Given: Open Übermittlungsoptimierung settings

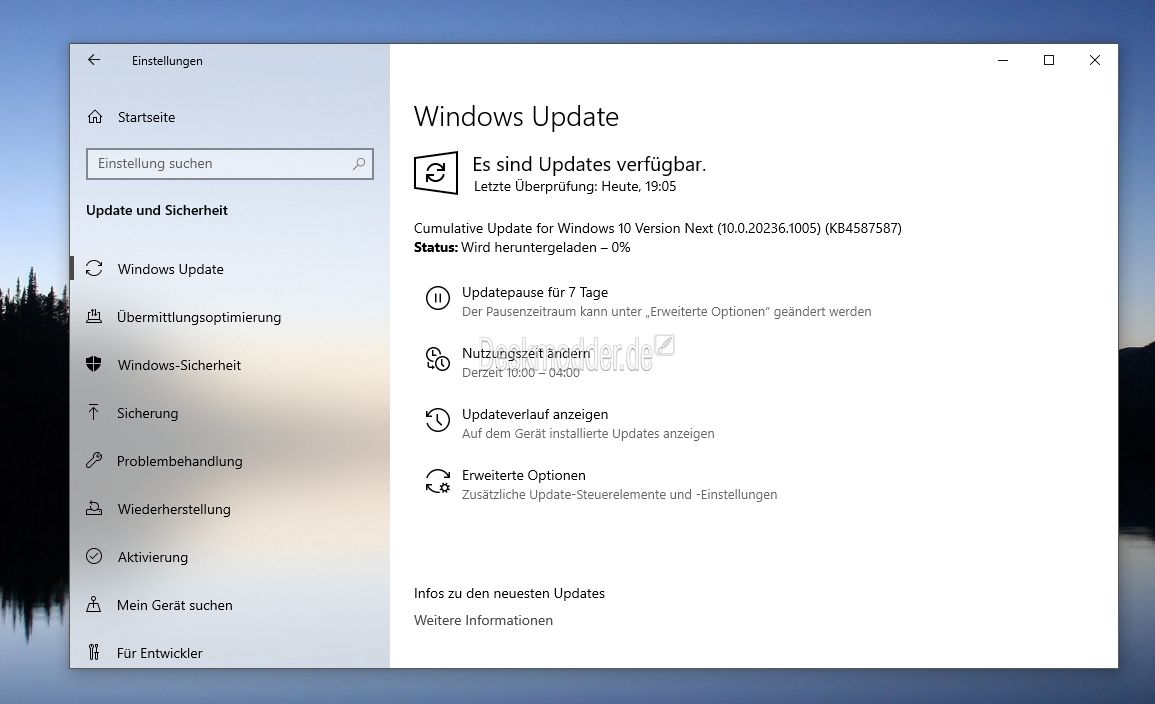Looking at the screenshot, I should (199, 317).
